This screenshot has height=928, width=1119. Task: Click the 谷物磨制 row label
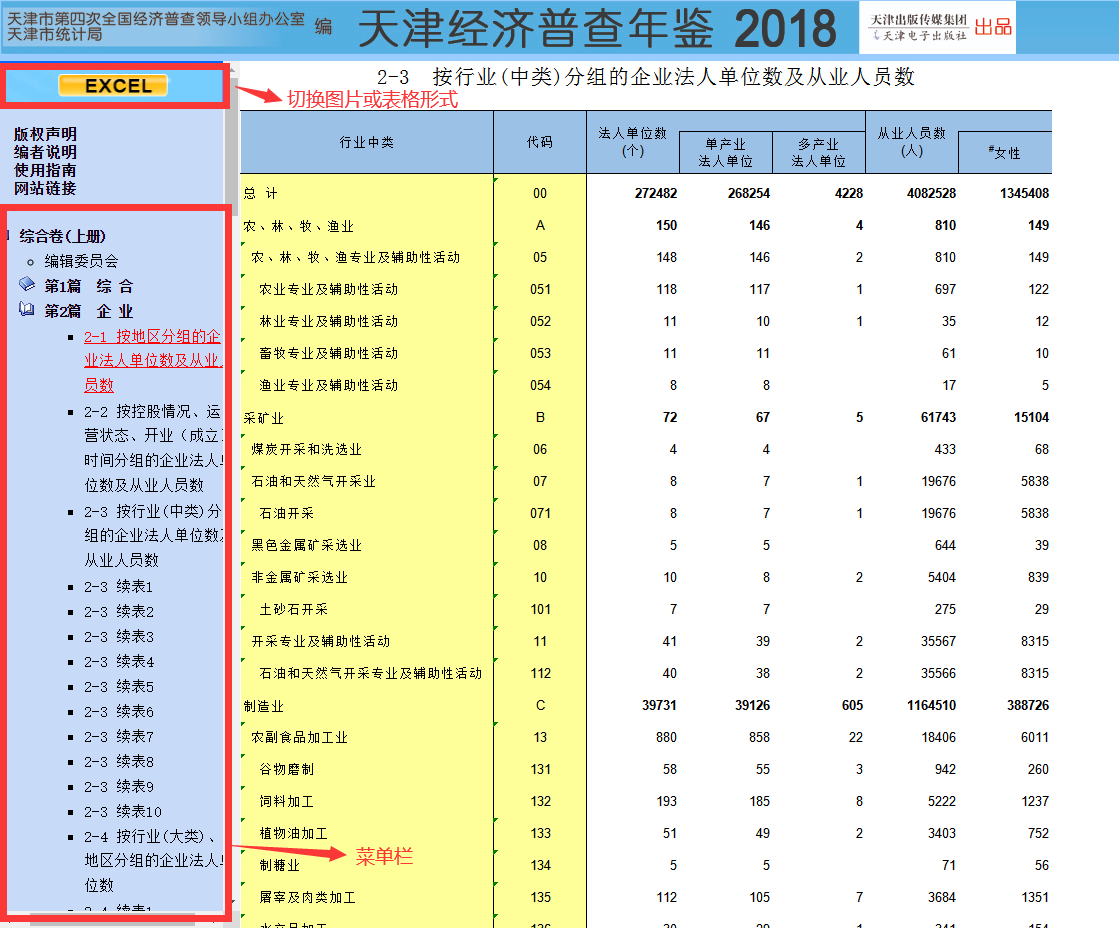(x=286, y=769)
